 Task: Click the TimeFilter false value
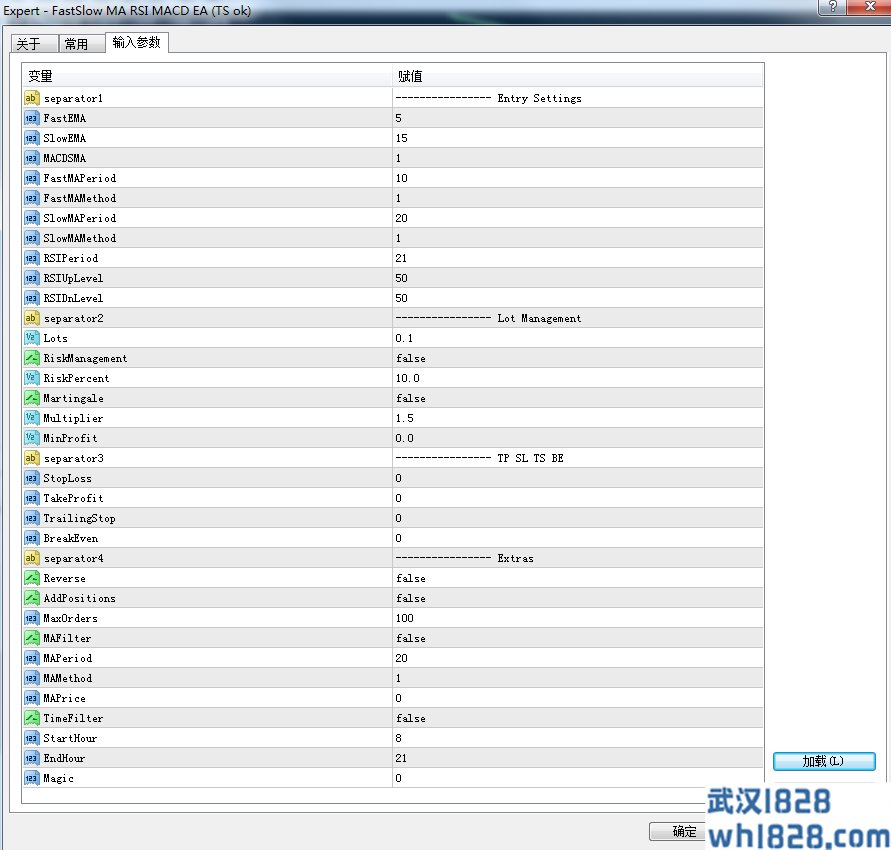pos(411,718)
